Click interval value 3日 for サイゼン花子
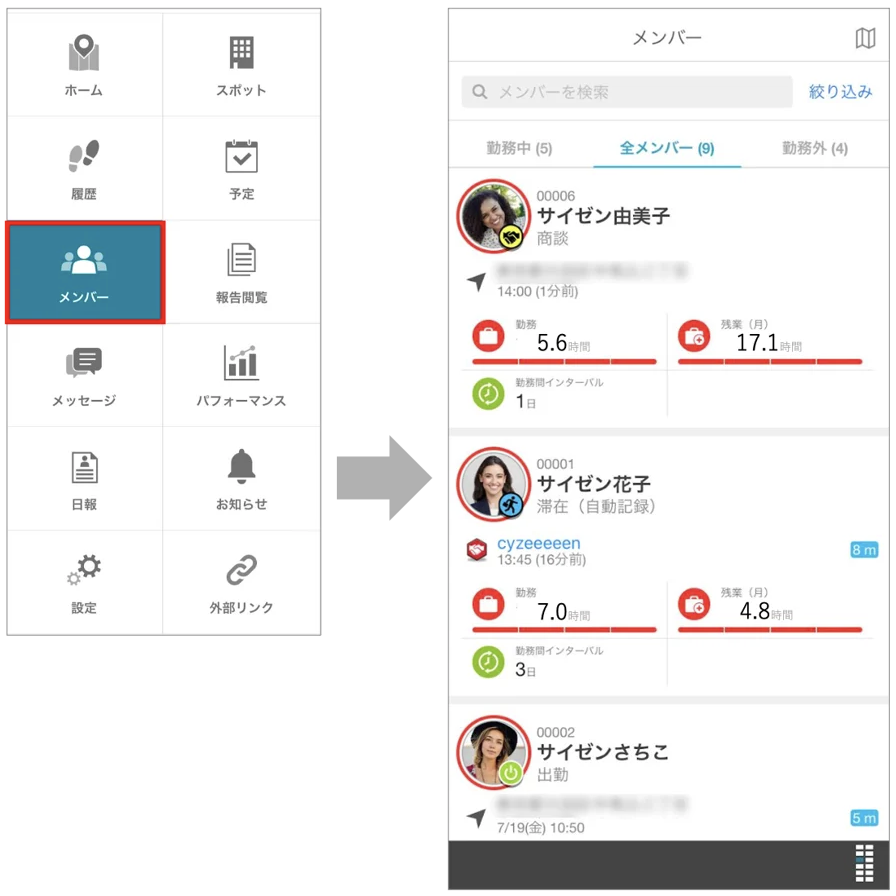This screenshot has width=896, height=896. tap(525, 670)
